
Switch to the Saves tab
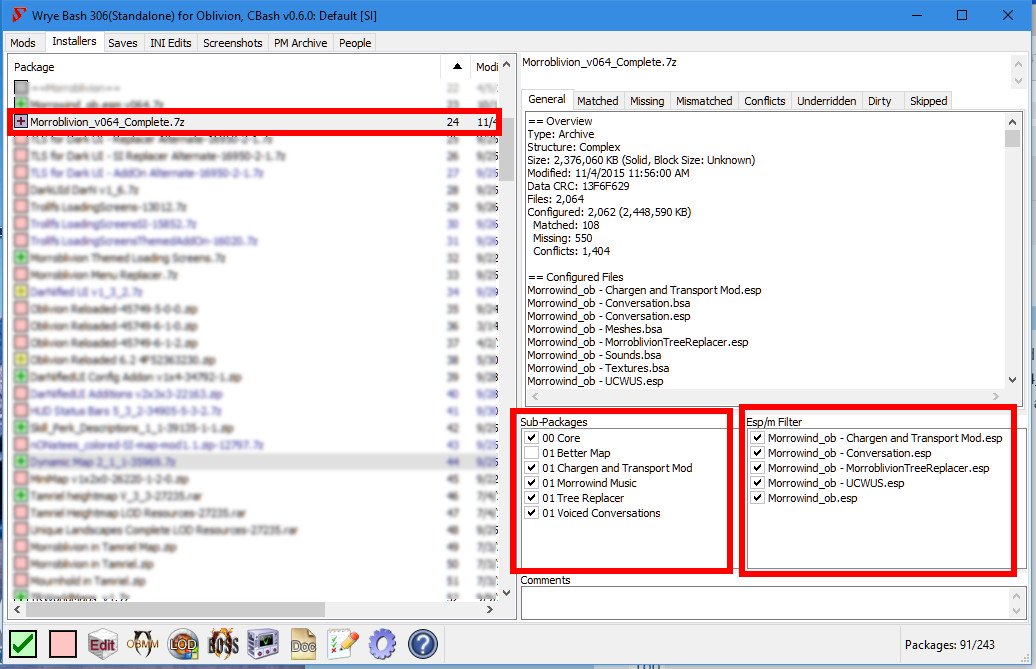click(123, 43)
